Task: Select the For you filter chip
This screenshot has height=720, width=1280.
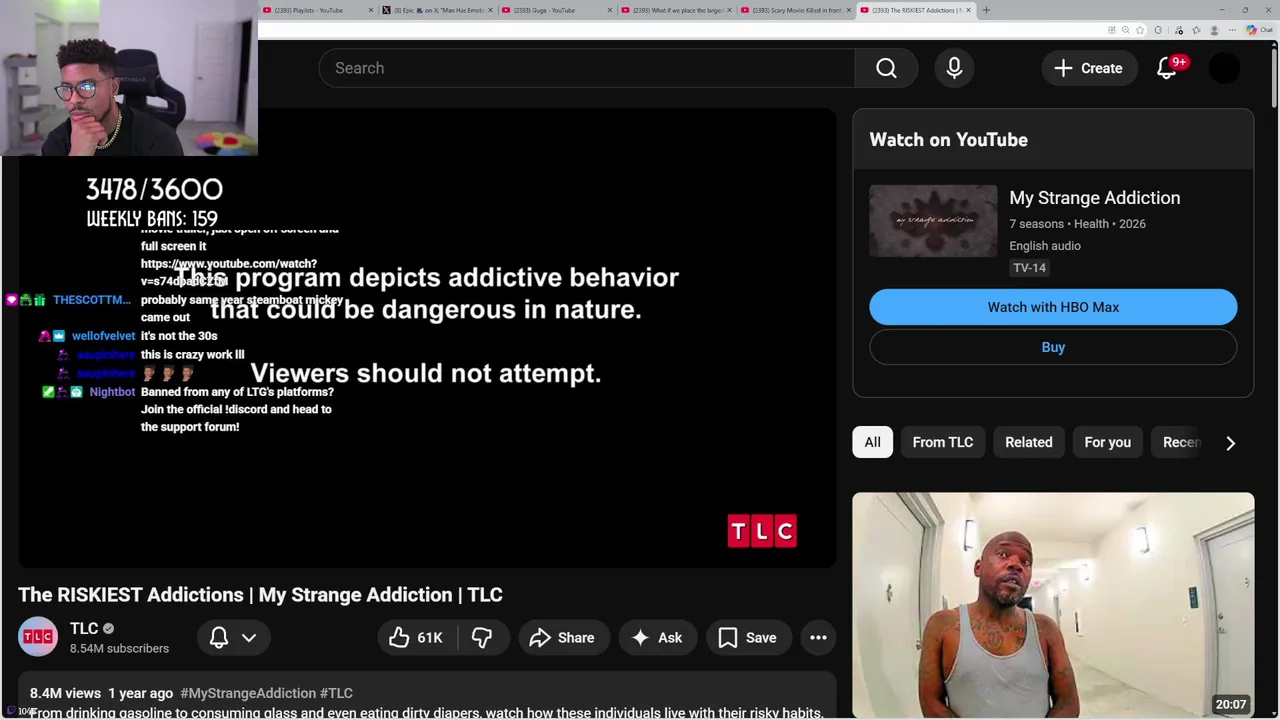Action: (1107, 442)
